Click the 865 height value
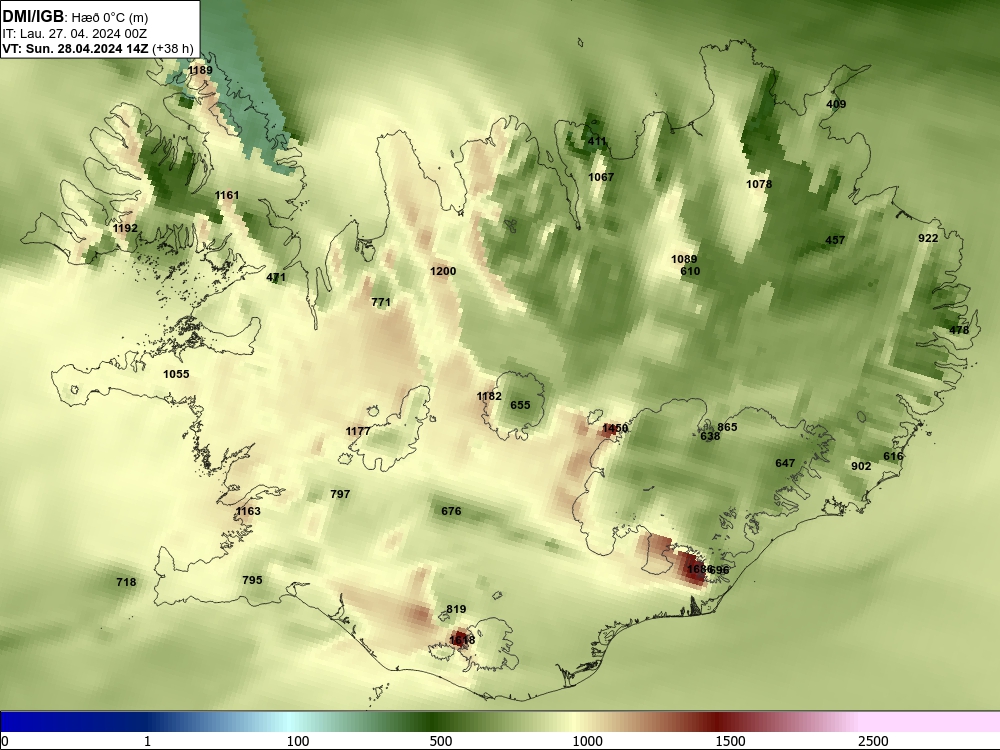1000x750 pixels. 727,428
